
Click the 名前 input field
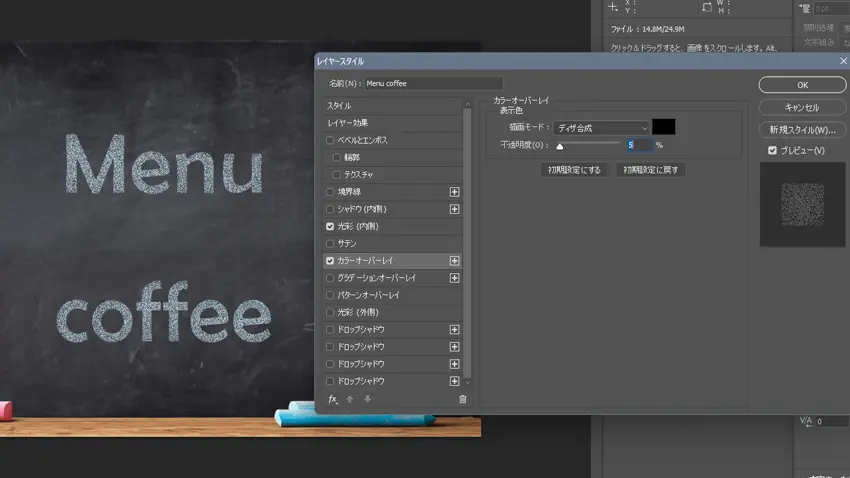pos(433,84)
